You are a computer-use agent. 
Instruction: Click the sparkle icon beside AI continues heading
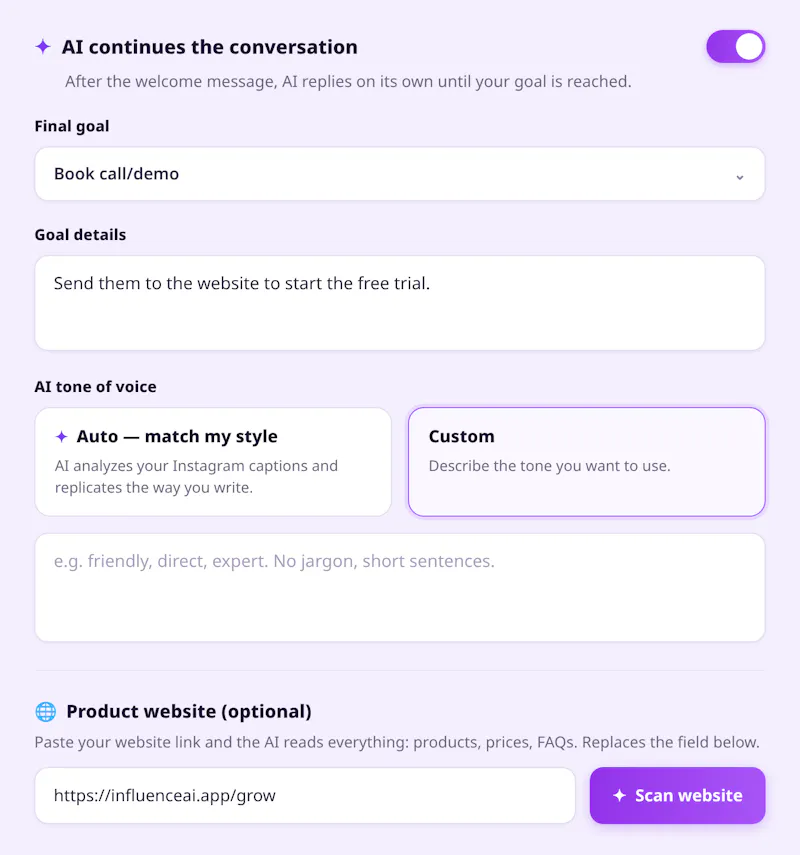click(x=43, y=47)
